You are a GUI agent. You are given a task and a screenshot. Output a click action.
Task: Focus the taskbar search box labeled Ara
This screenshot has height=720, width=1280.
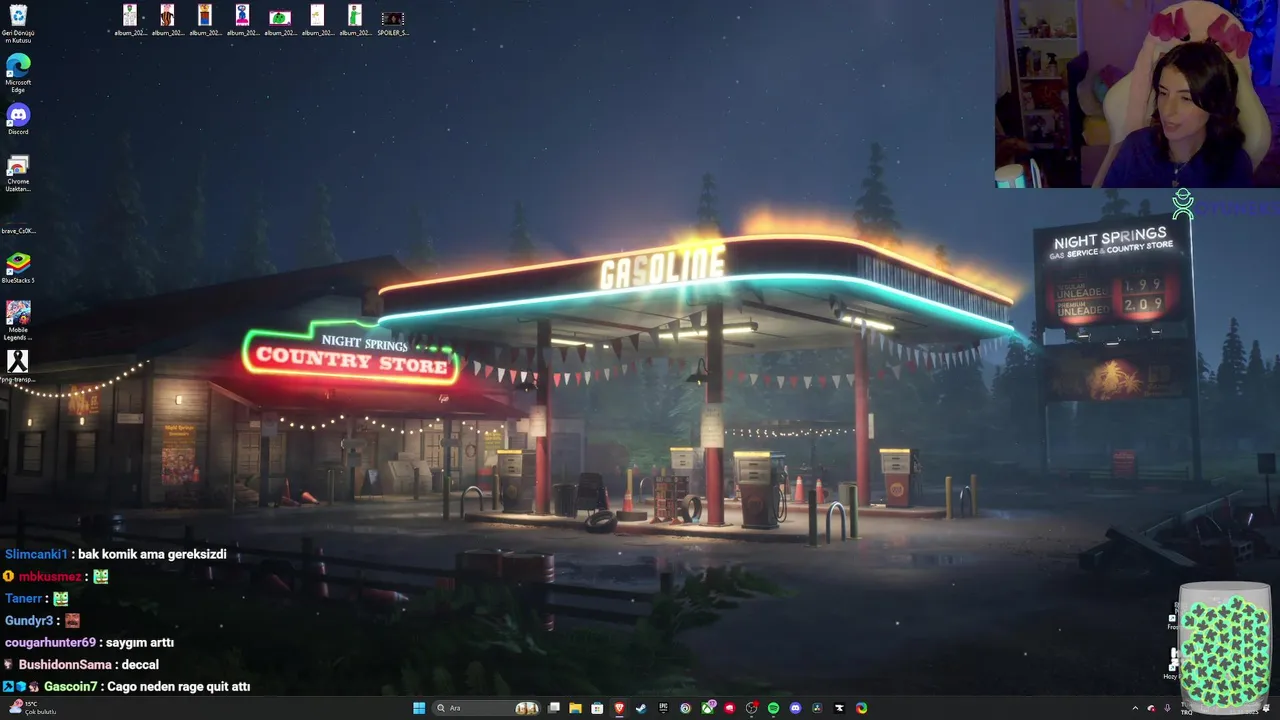point(486,708)
